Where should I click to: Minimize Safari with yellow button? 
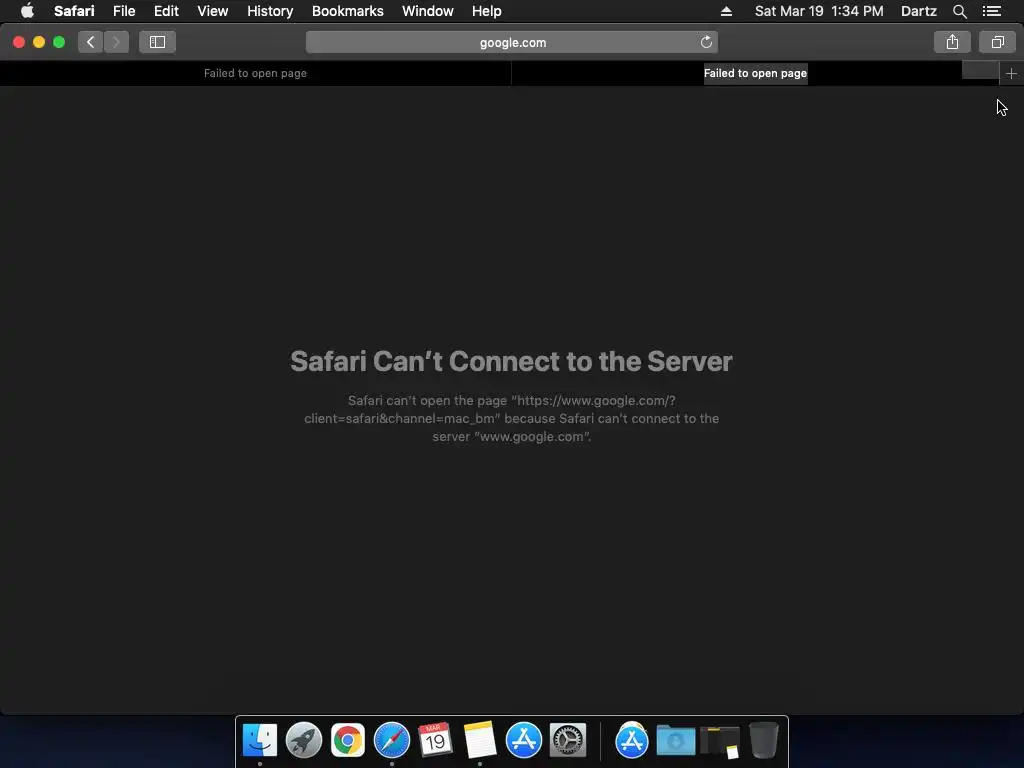[x=39, y=42]
